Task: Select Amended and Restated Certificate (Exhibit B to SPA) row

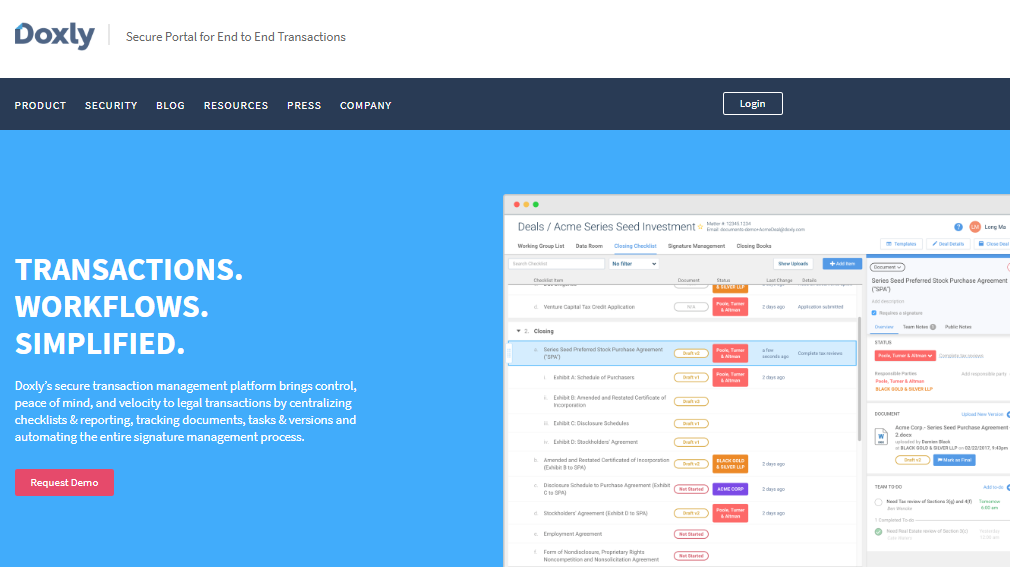Action: [683, 464]
